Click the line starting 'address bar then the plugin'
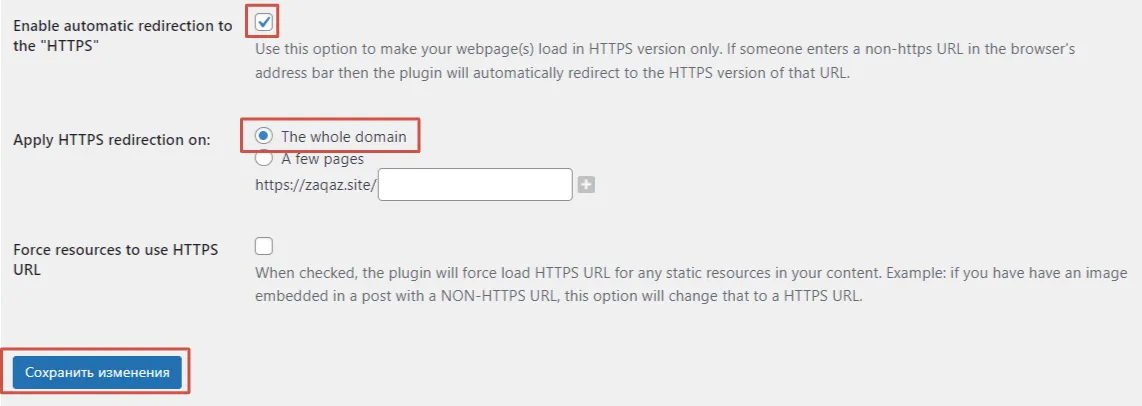Image resolution: width=1142 pixels, height=406 pixels. click(551, 74)
